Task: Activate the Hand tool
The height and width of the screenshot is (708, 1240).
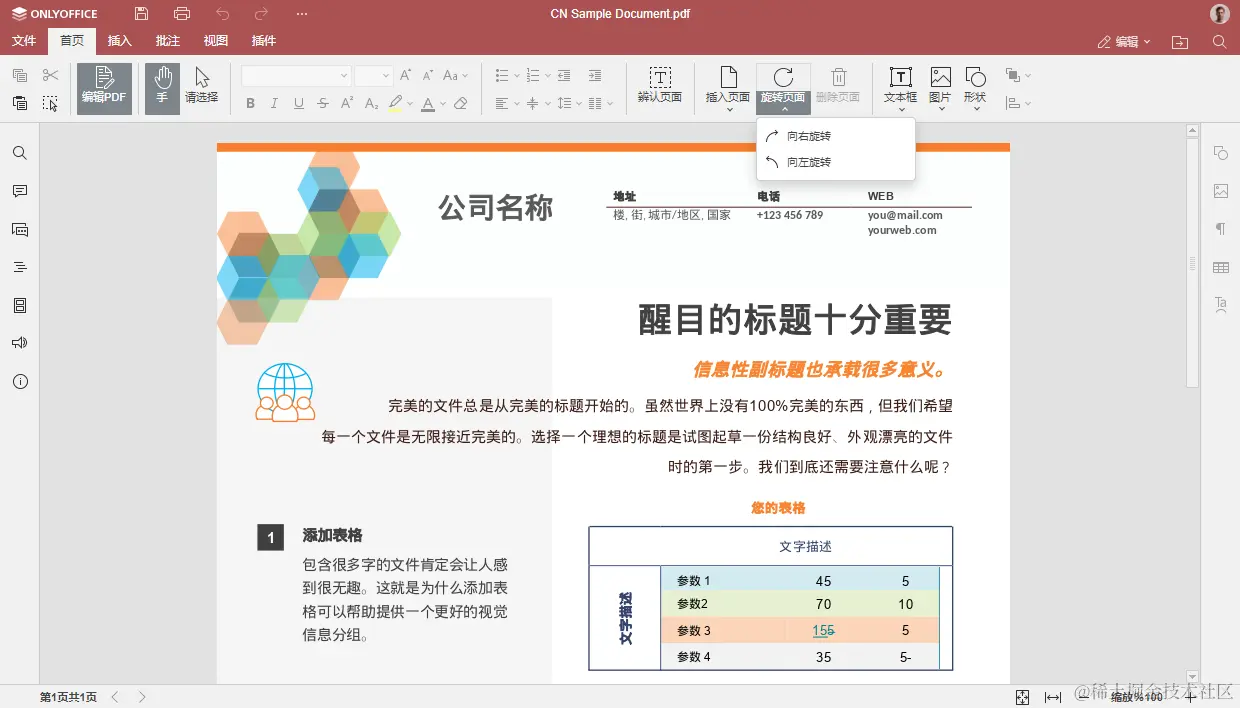Action: pyautogui.click(x=161, y=88)
